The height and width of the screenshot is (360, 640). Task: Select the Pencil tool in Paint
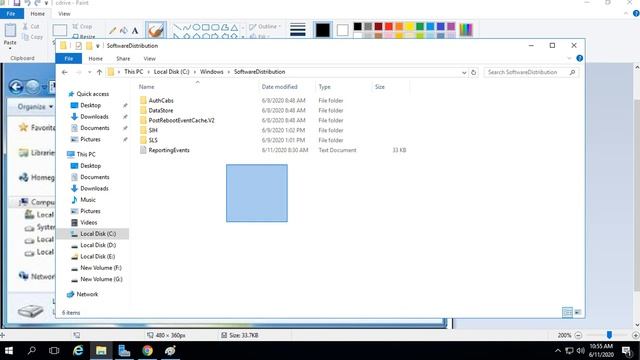click(113, 30)
